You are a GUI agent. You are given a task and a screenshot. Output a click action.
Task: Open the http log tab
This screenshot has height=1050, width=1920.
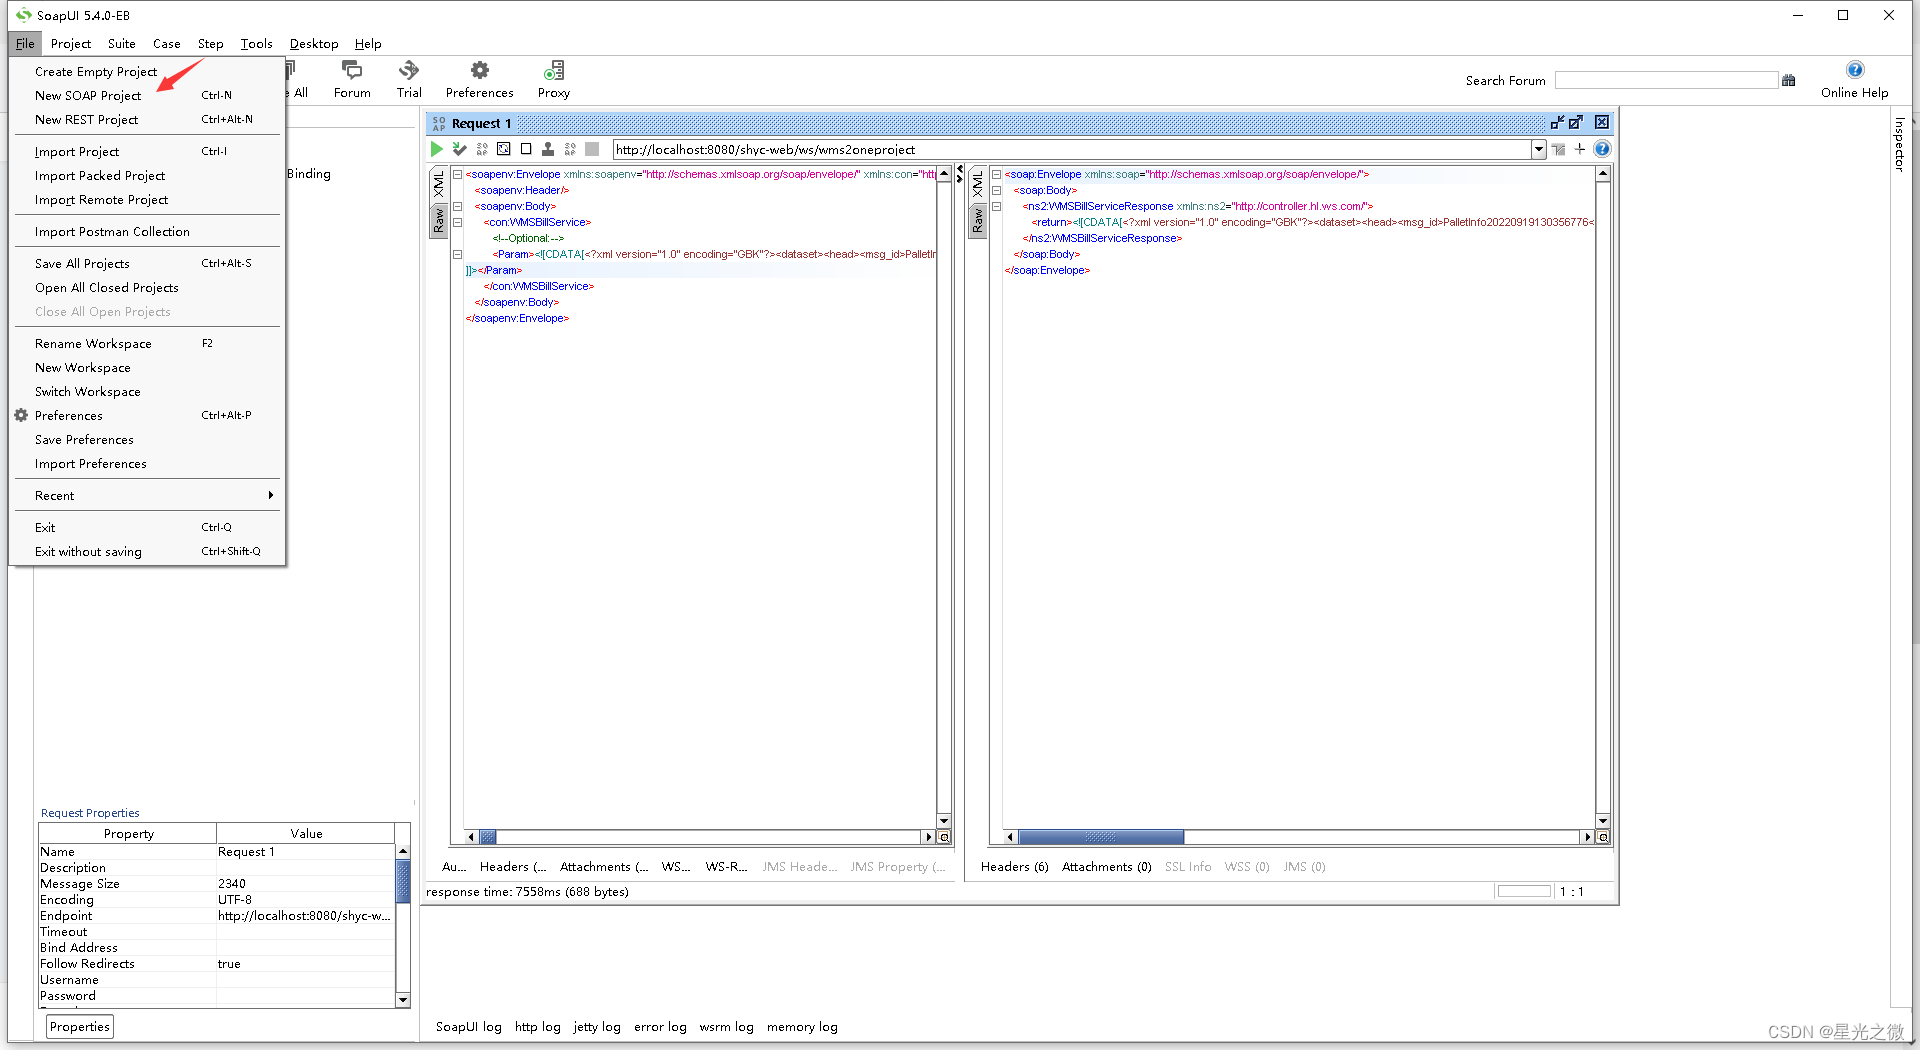[x=537, y=1026]
